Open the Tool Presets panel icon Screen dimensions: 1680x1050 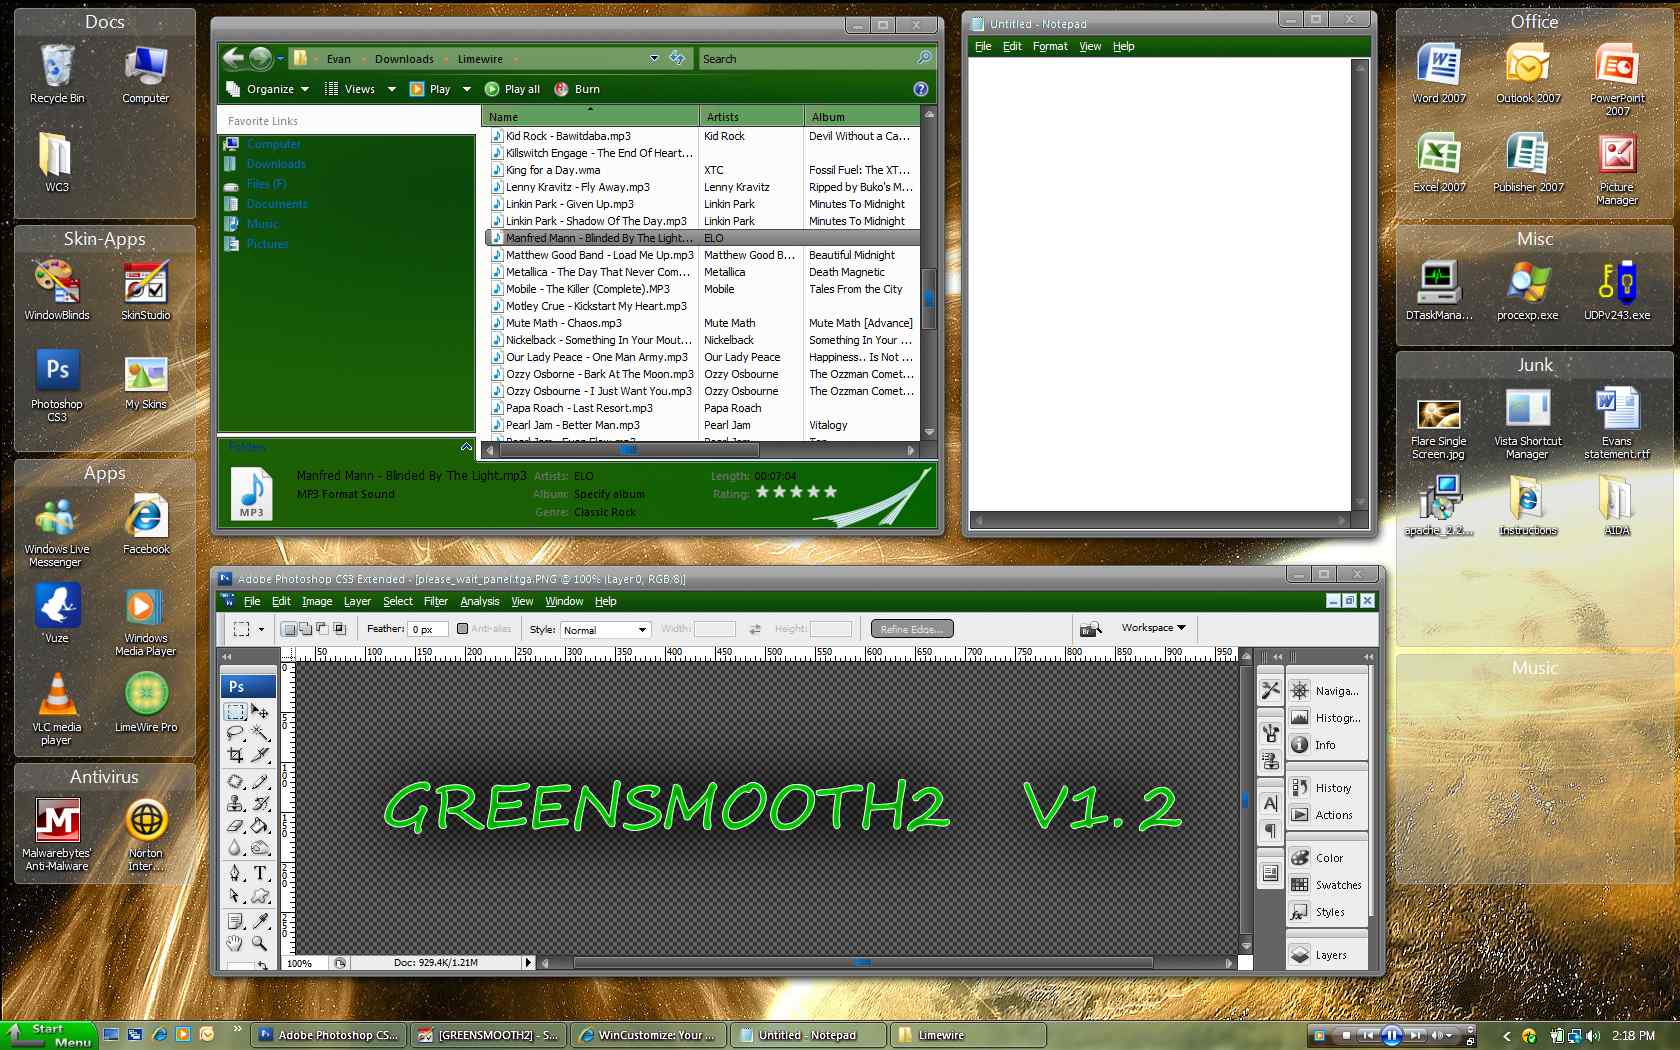click(1270, 690)
